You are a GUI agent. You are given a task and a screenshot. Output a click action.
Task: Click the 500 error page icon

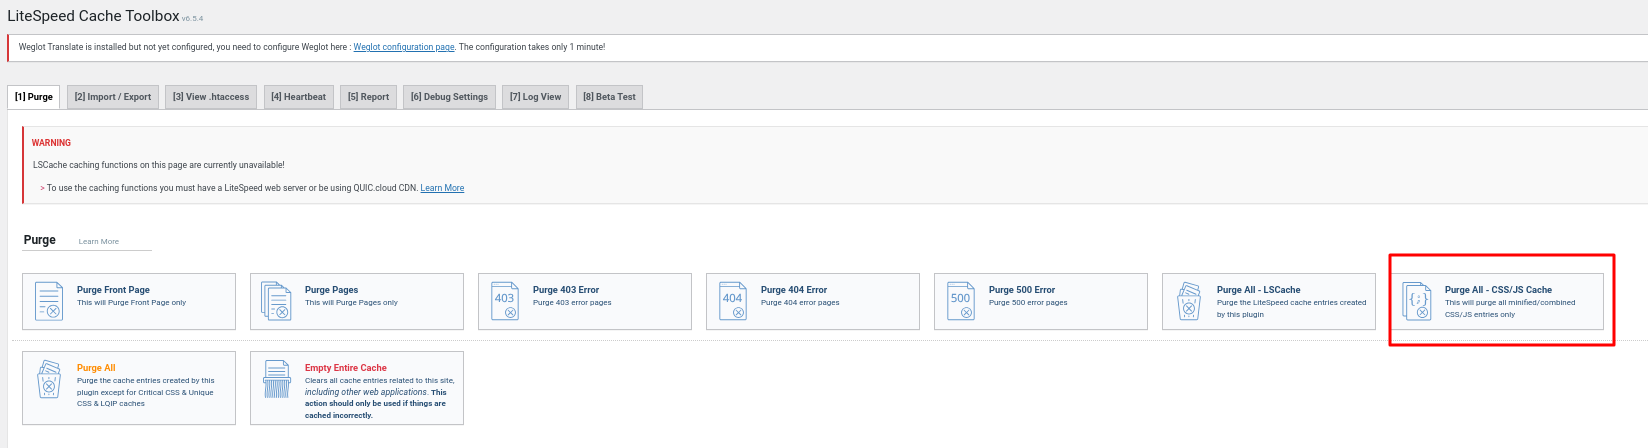(x=961, y=301)
